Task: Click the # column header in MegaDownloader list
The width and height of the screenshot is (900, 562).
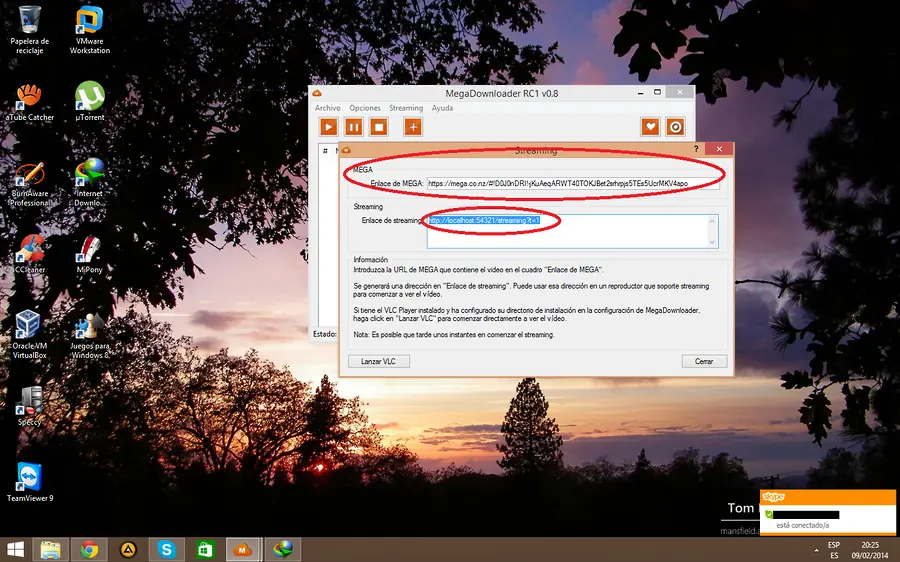Action: coord(325,151)
